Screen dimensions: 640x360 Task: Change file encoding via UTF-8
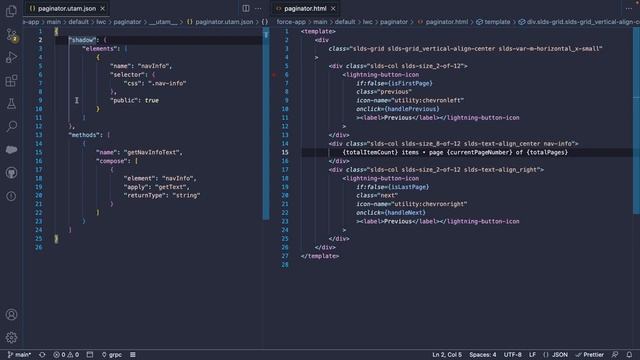pyautogui.click(x=512, y=355)
